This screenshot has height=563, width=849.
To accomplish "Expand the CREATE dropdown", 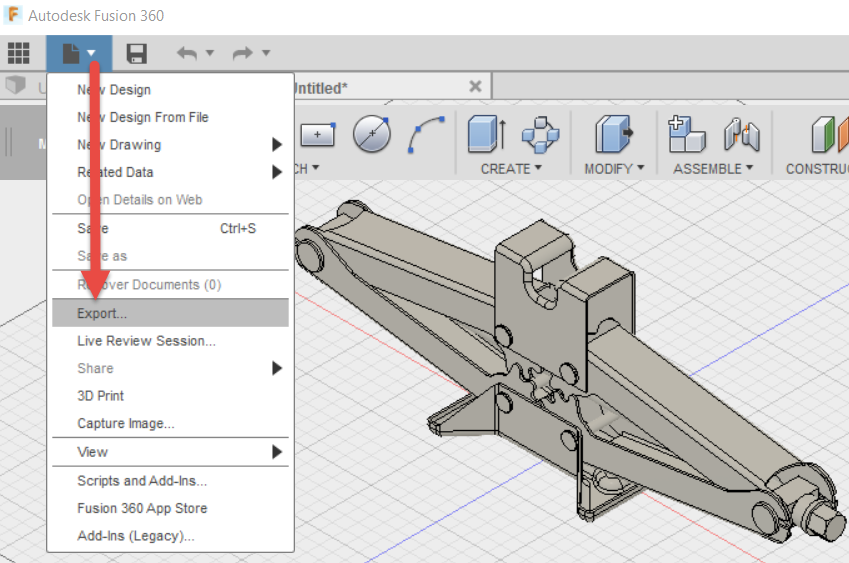I will point(511,169).
